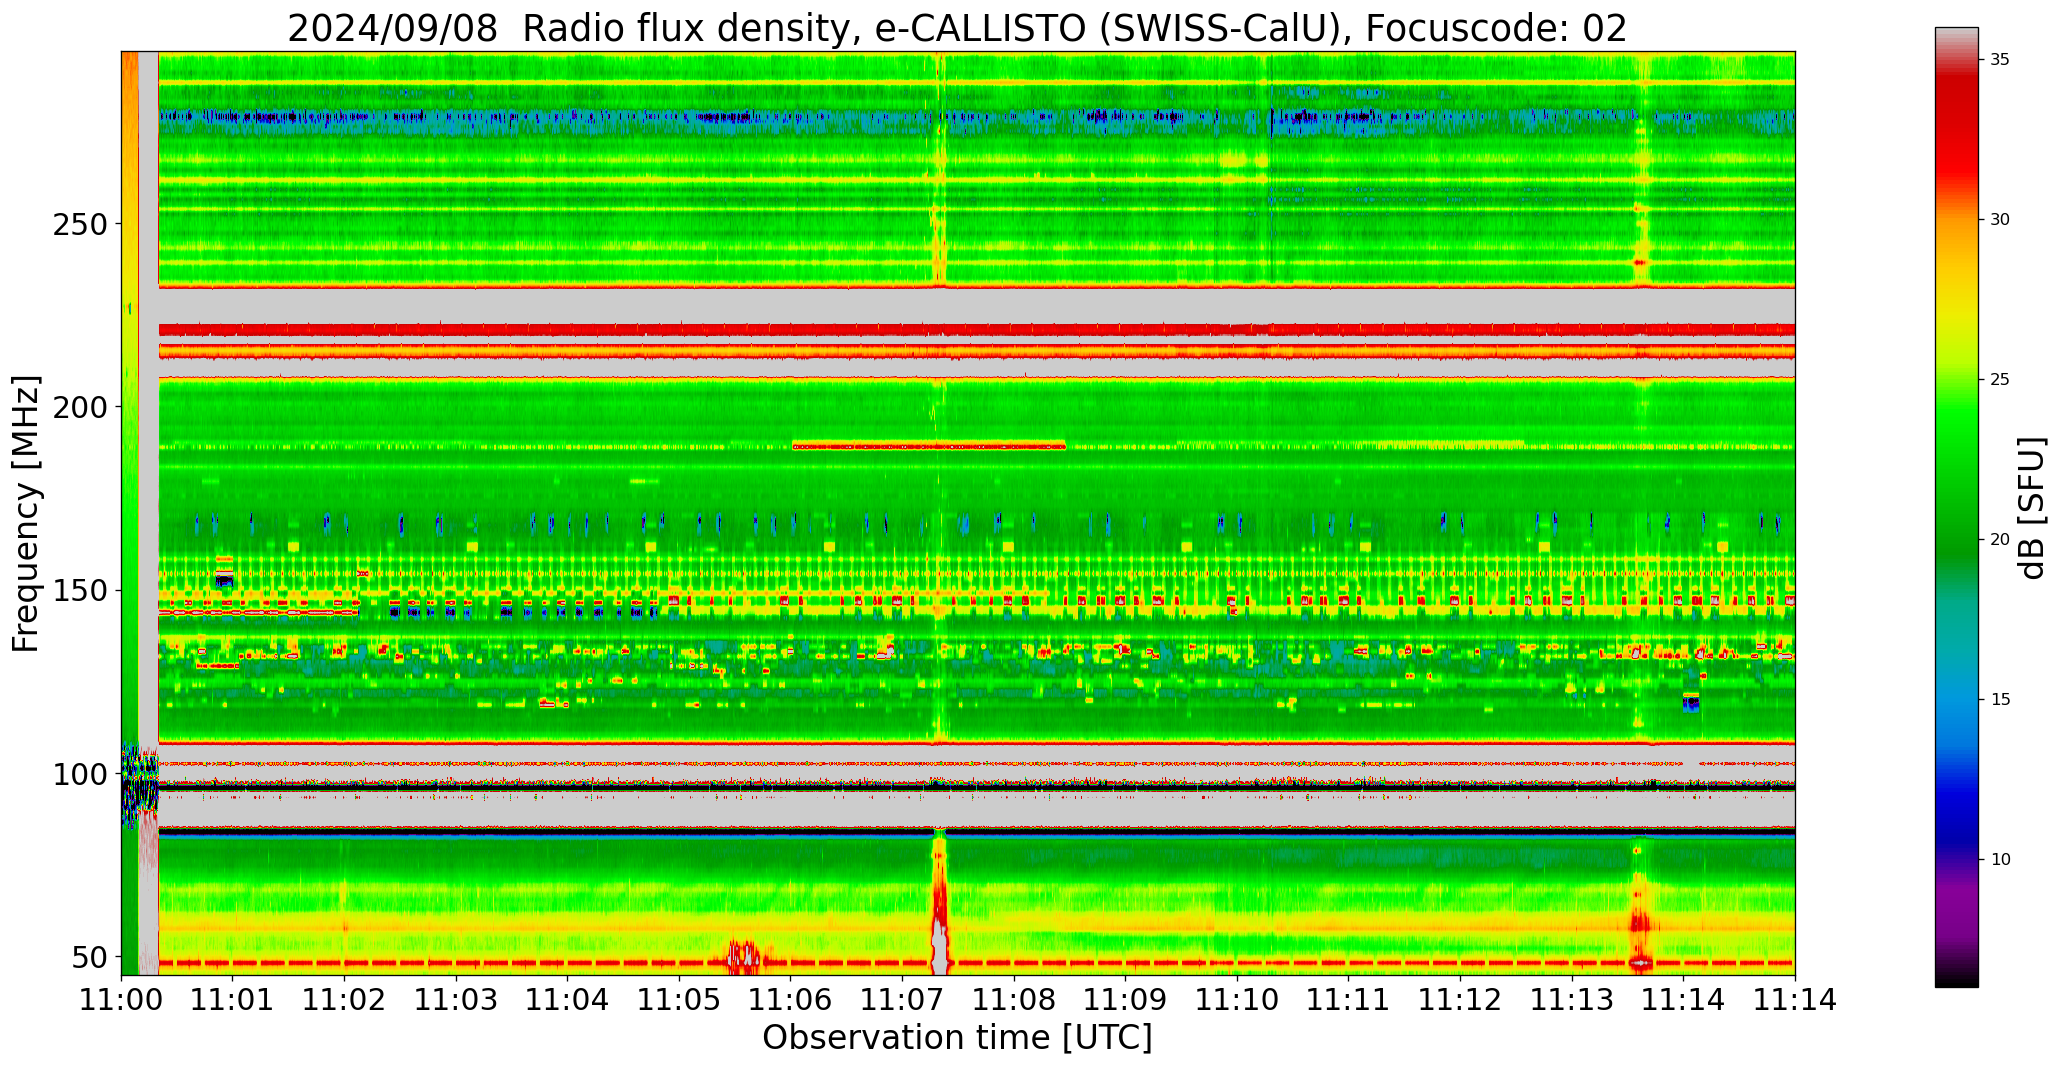Click the 11:10 time tick label

[1237, 999]
